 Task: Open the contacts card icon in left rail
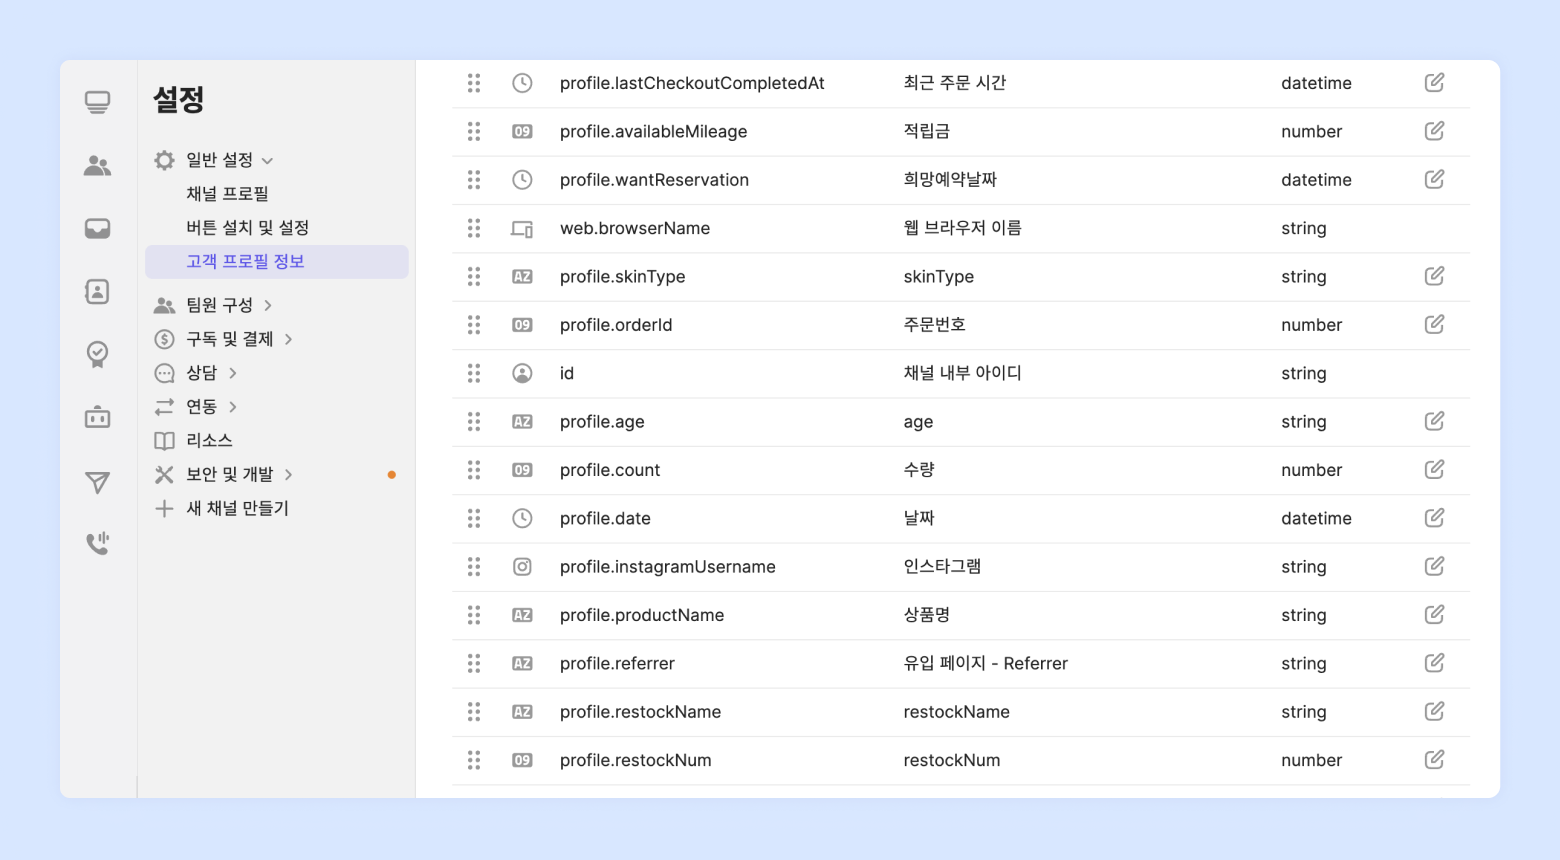point(97,292)
